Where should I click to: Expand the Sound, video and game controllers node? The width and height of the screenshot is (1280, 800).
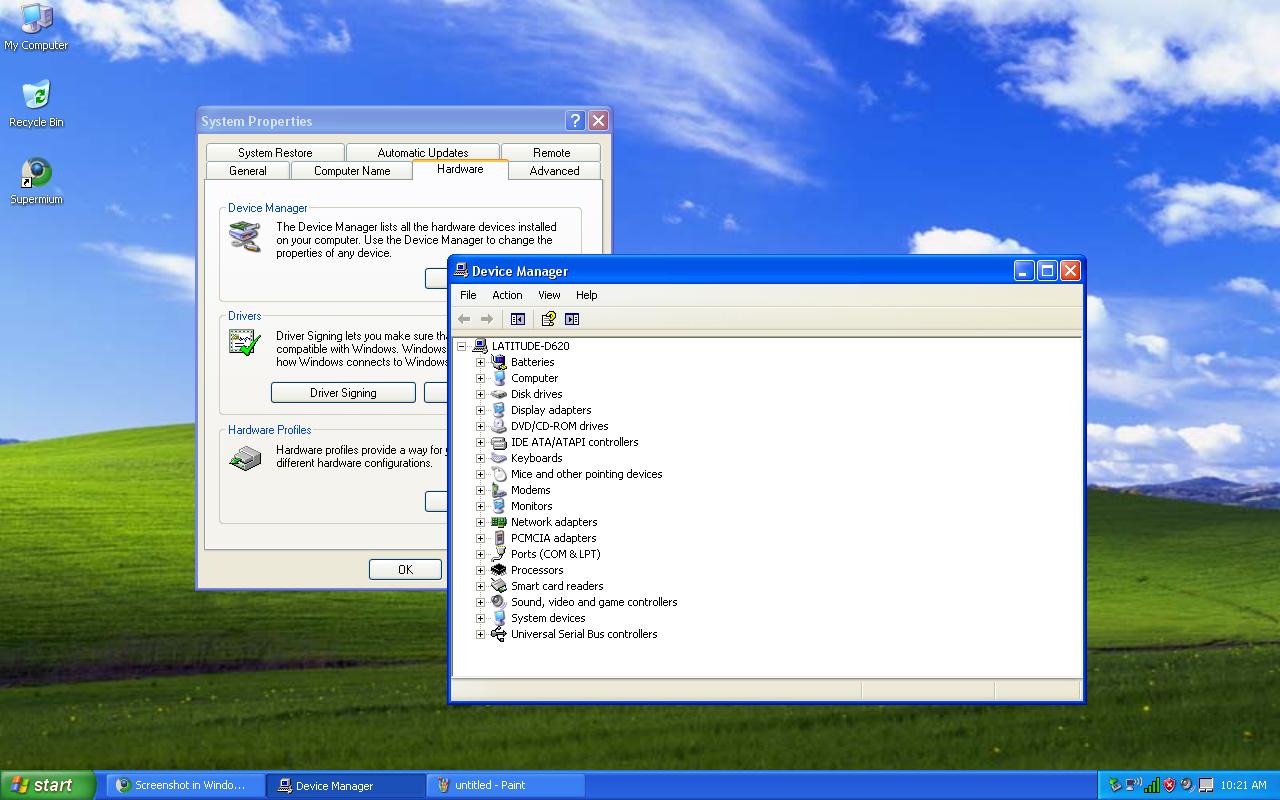tap(480, 602)
